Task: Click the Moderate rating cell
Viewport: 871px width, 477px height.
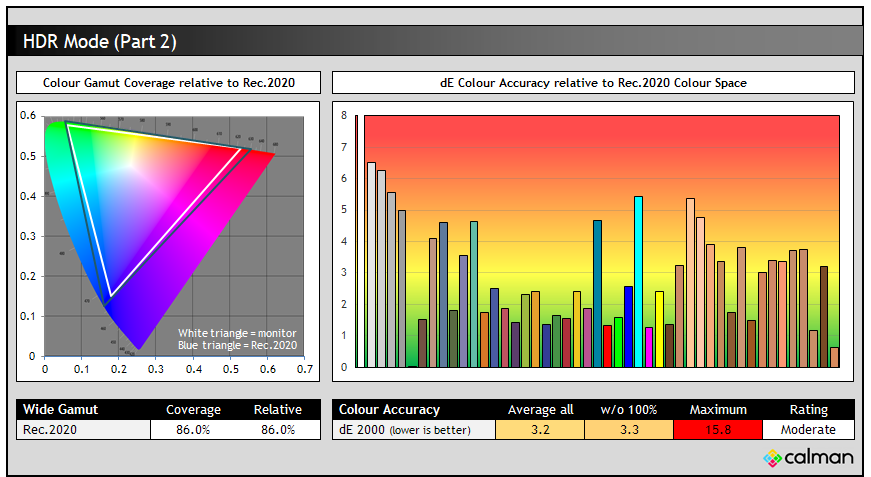Action: click(808, 429)
